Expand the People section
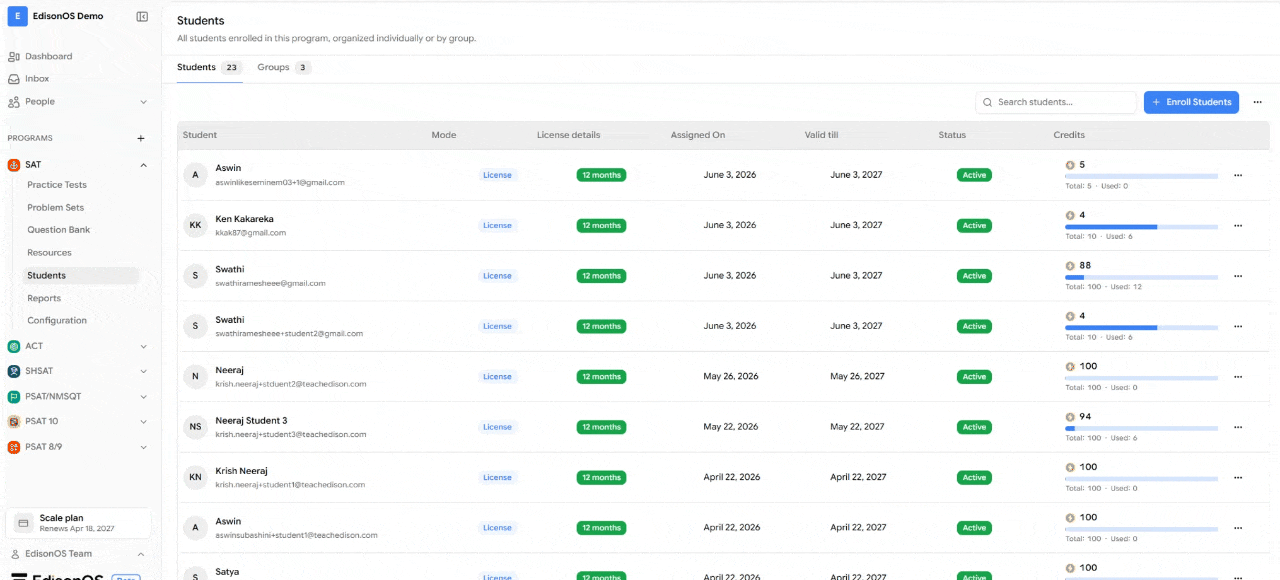 point(143,102)
